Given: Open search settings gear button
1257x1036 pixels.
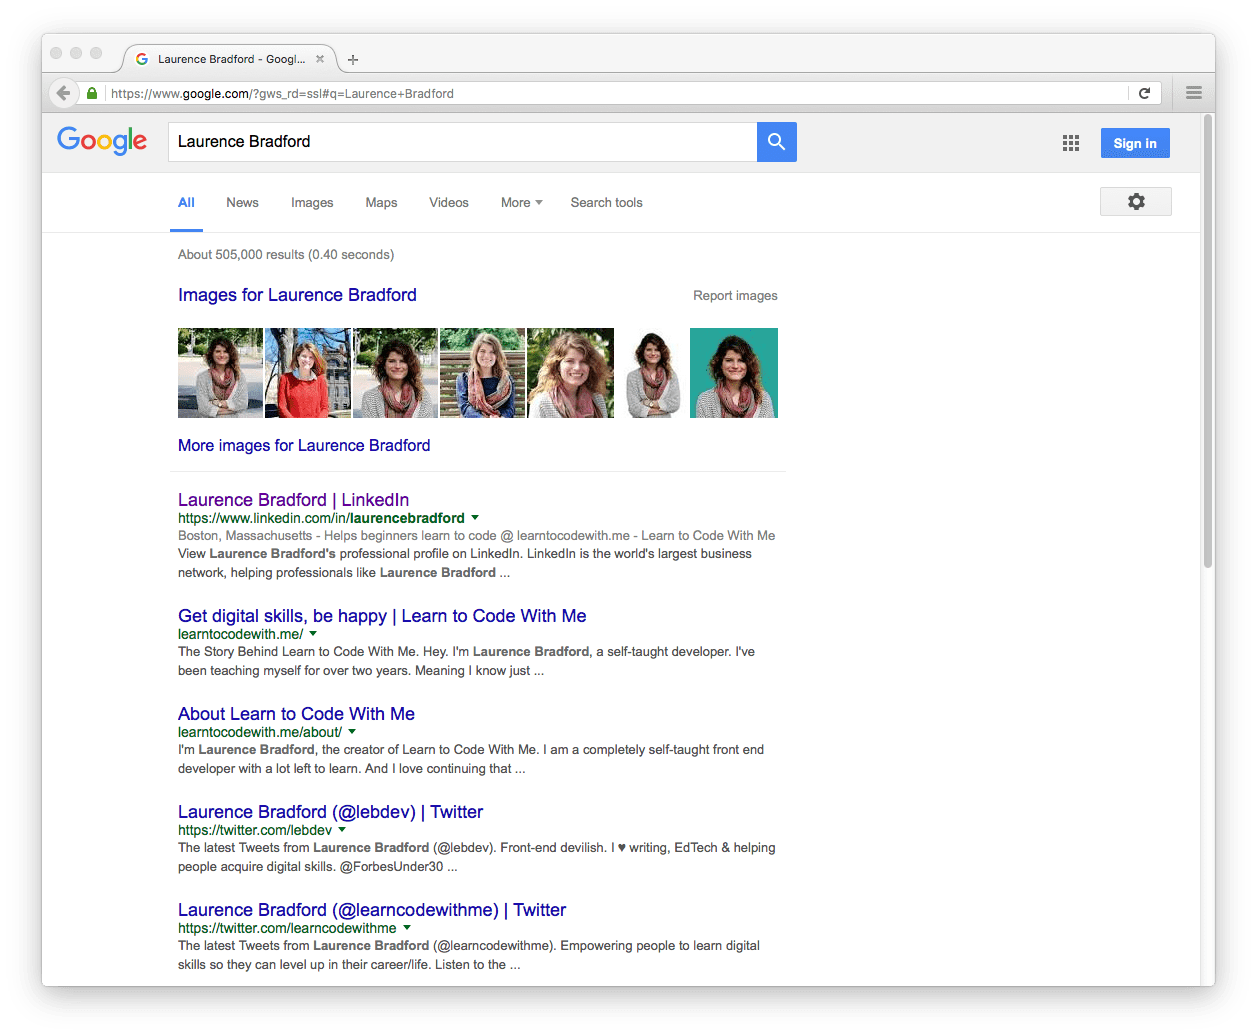Looking at the screenshot, I should click(1136, 201).
